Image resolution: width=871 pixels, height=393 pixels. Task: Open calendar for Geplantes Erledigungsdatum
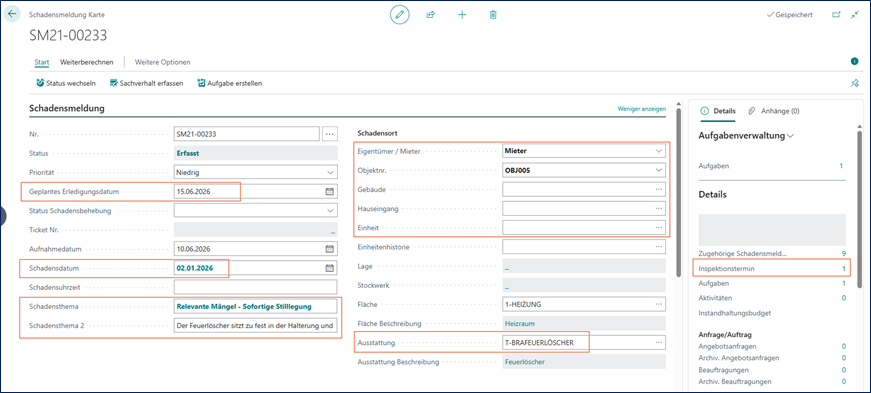pos(329,191)
